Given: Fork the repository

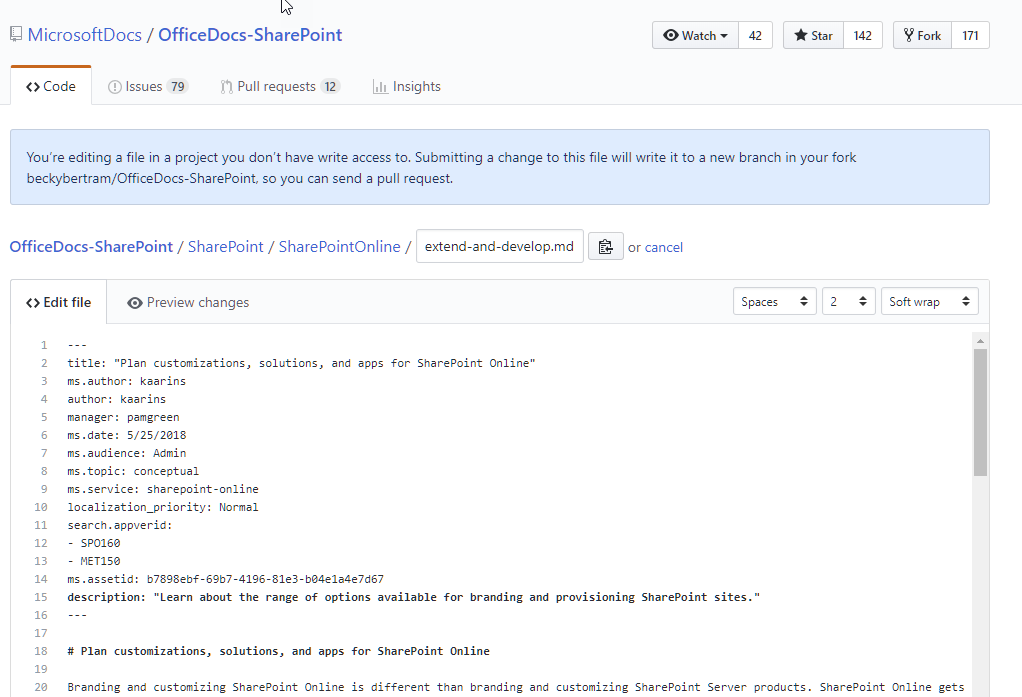Looking at the screenshot, I should click(922, 36).
